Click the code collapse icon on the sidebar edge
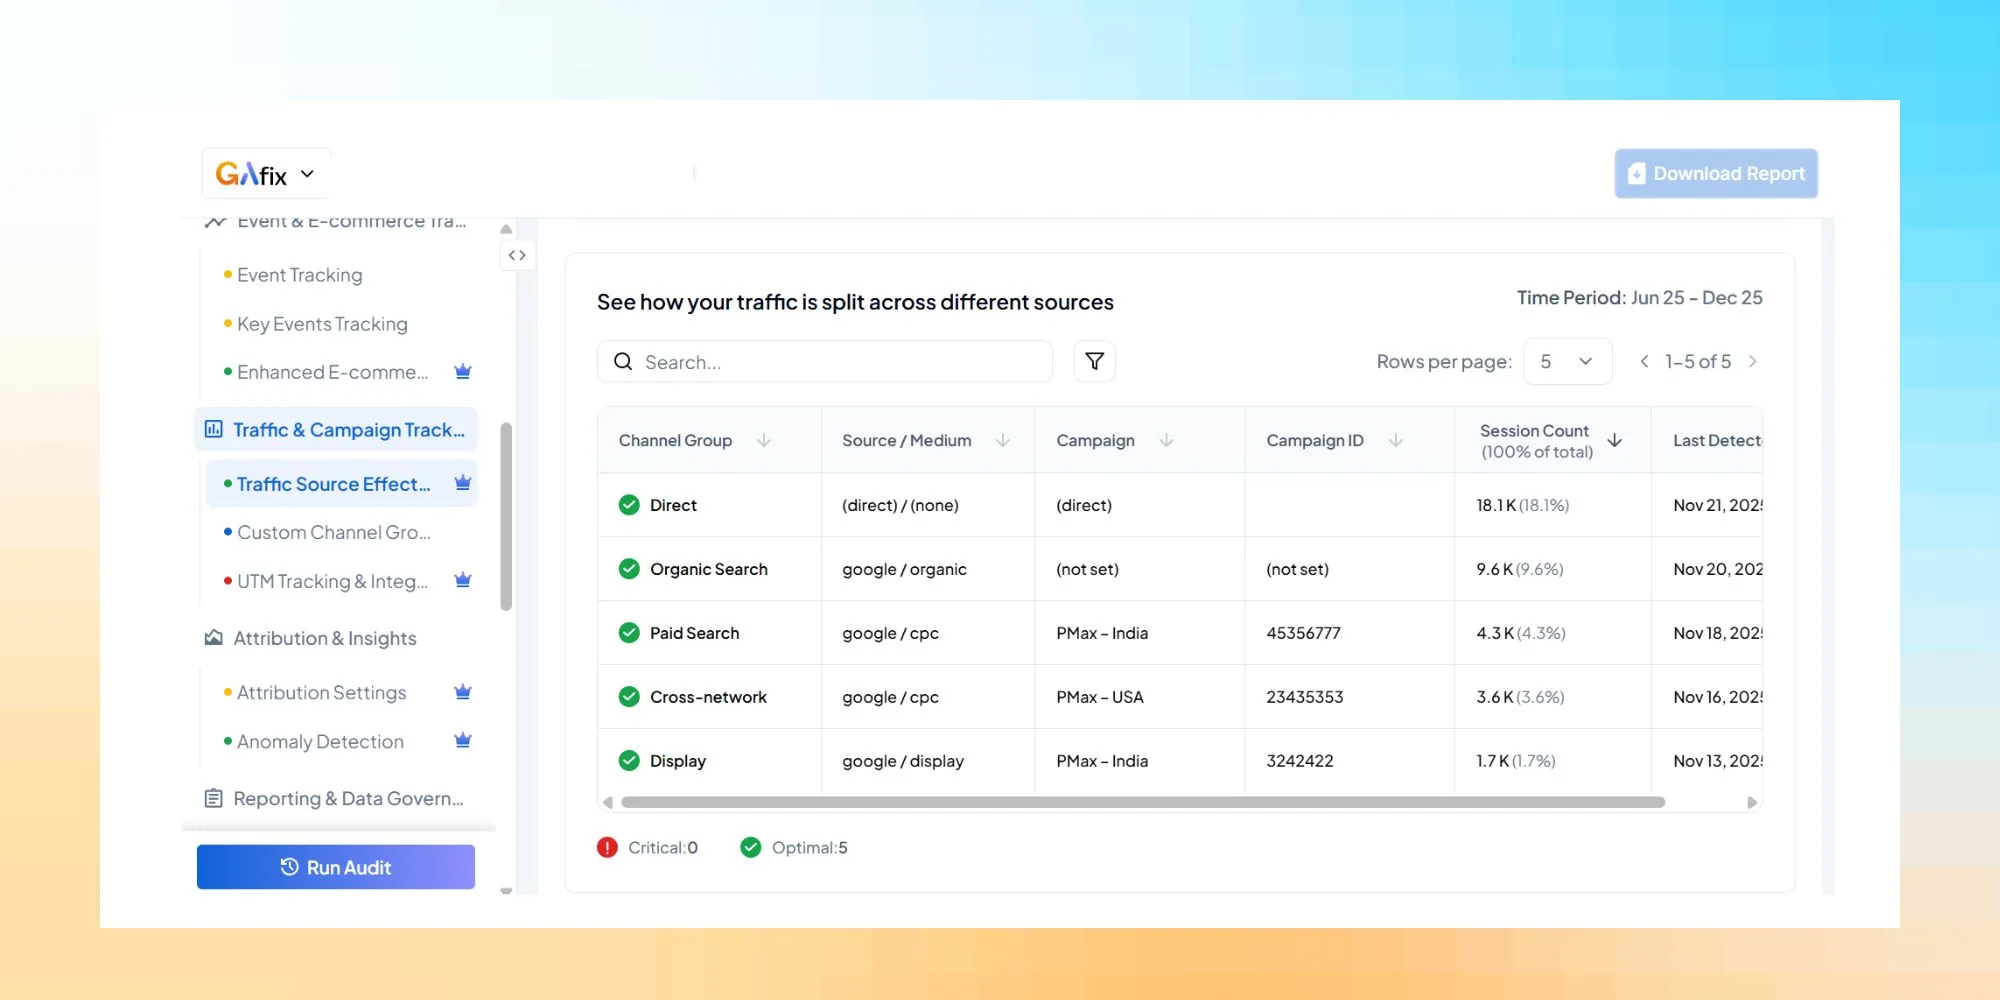The width and height of the screenshot is (2000, 1000). click(x=518, y=255)
